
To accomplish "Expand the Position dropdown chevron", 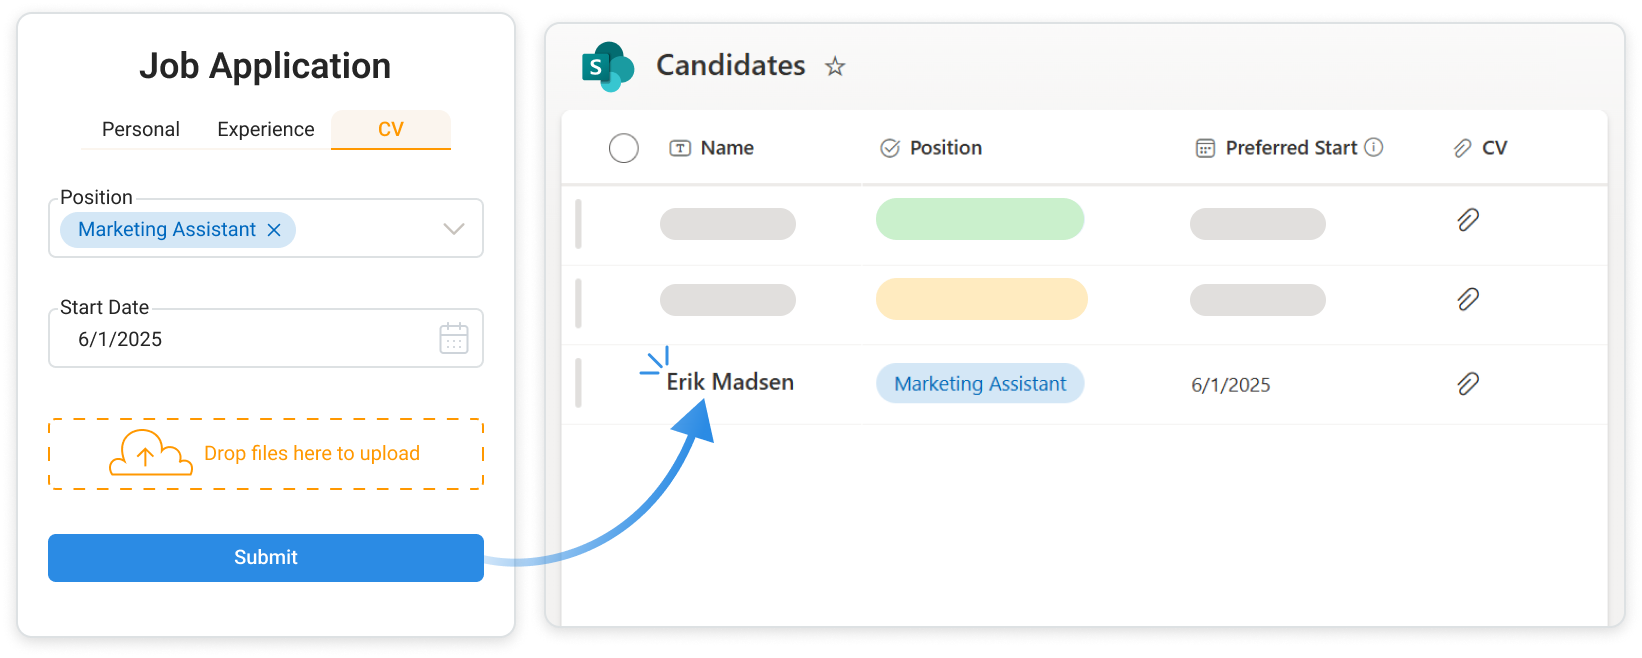I will tap(454, 229).
